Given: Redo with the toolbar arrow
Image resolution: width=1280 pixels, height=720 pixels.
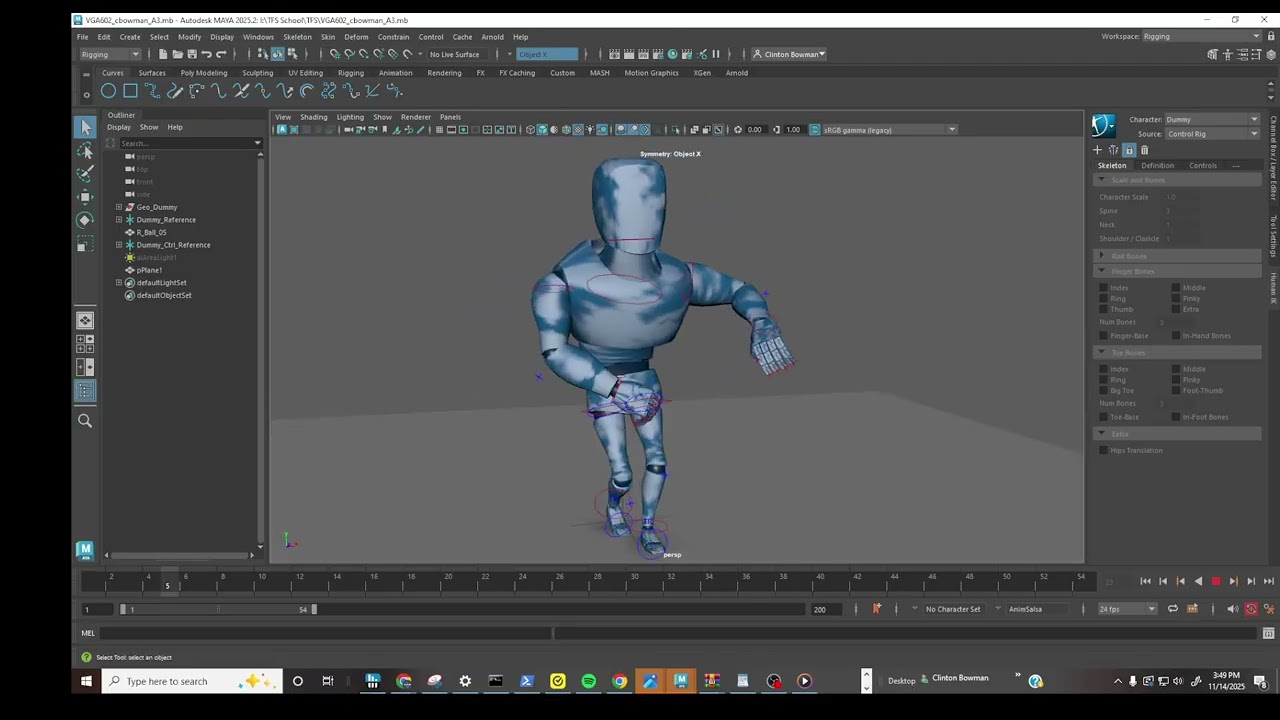Looking at the screenshot, I should point(221,54).
